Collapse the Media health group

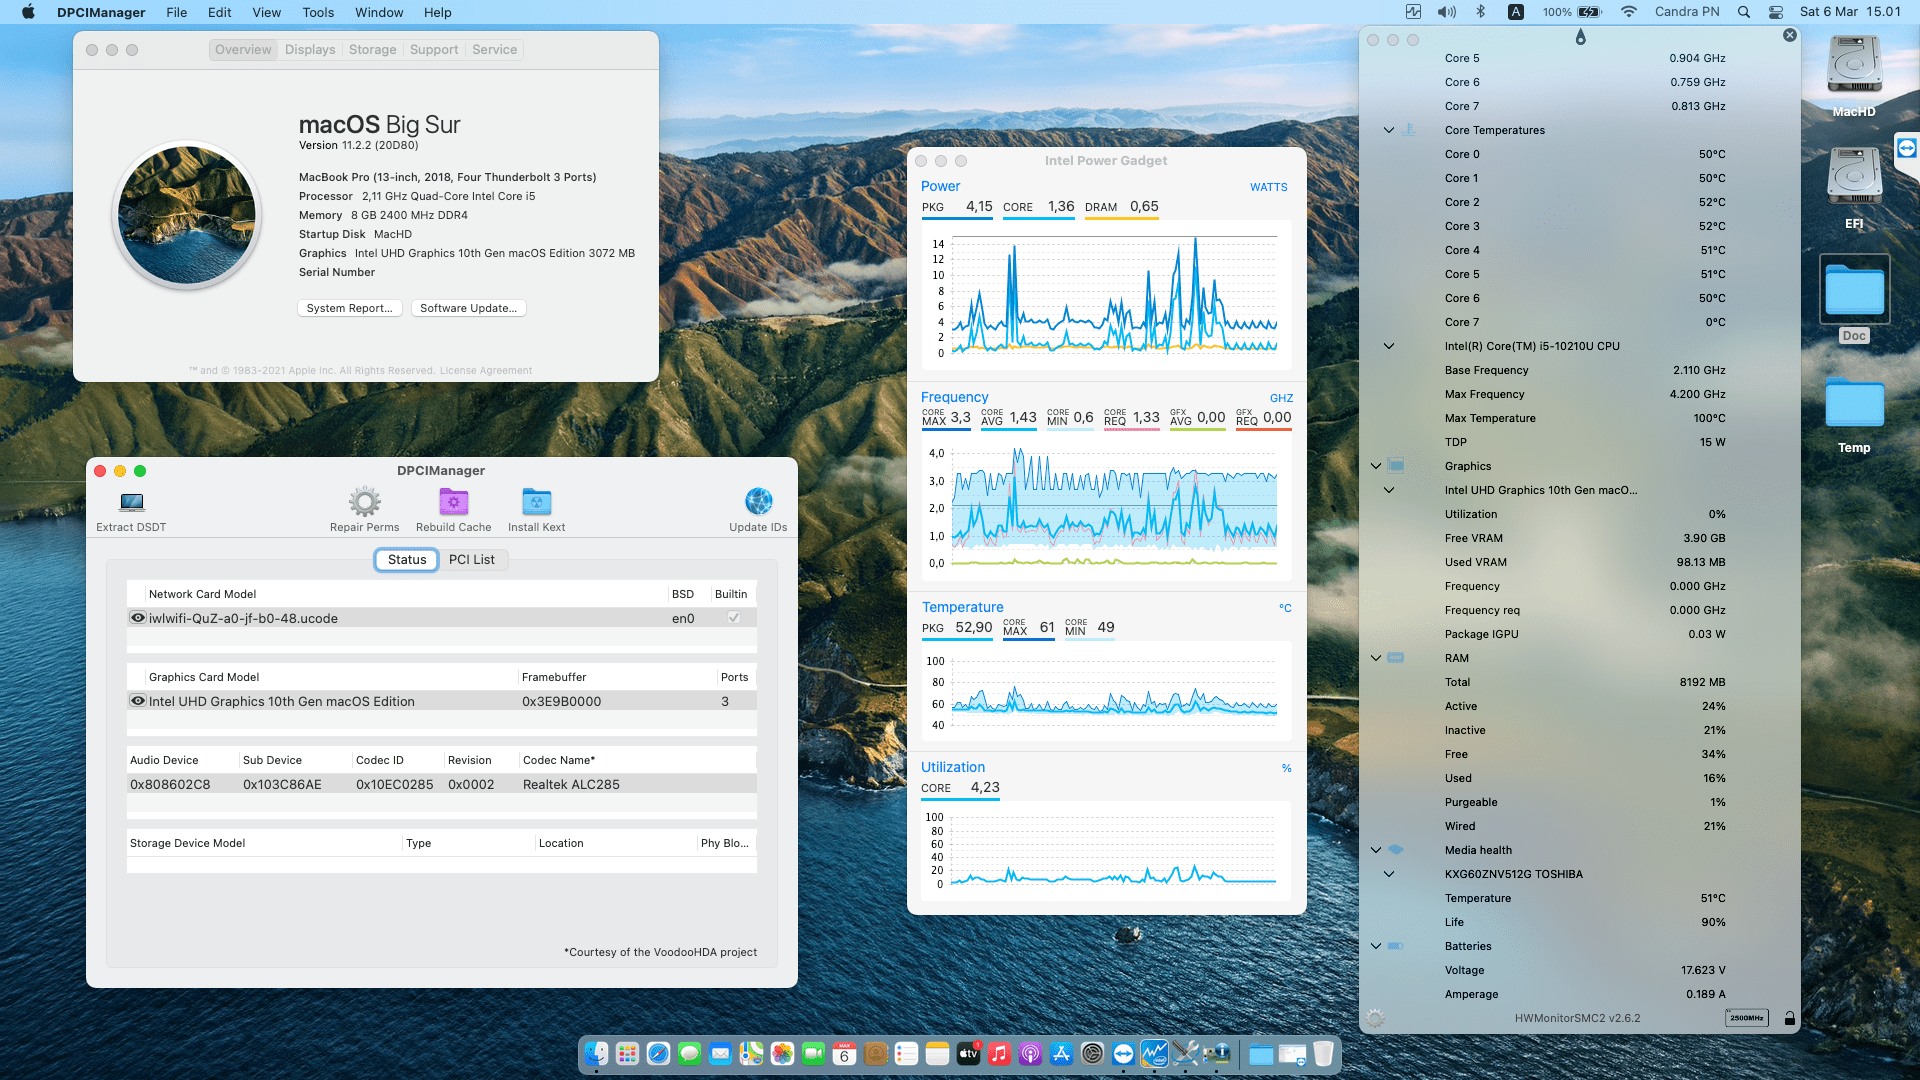[x=1376, y=850]
